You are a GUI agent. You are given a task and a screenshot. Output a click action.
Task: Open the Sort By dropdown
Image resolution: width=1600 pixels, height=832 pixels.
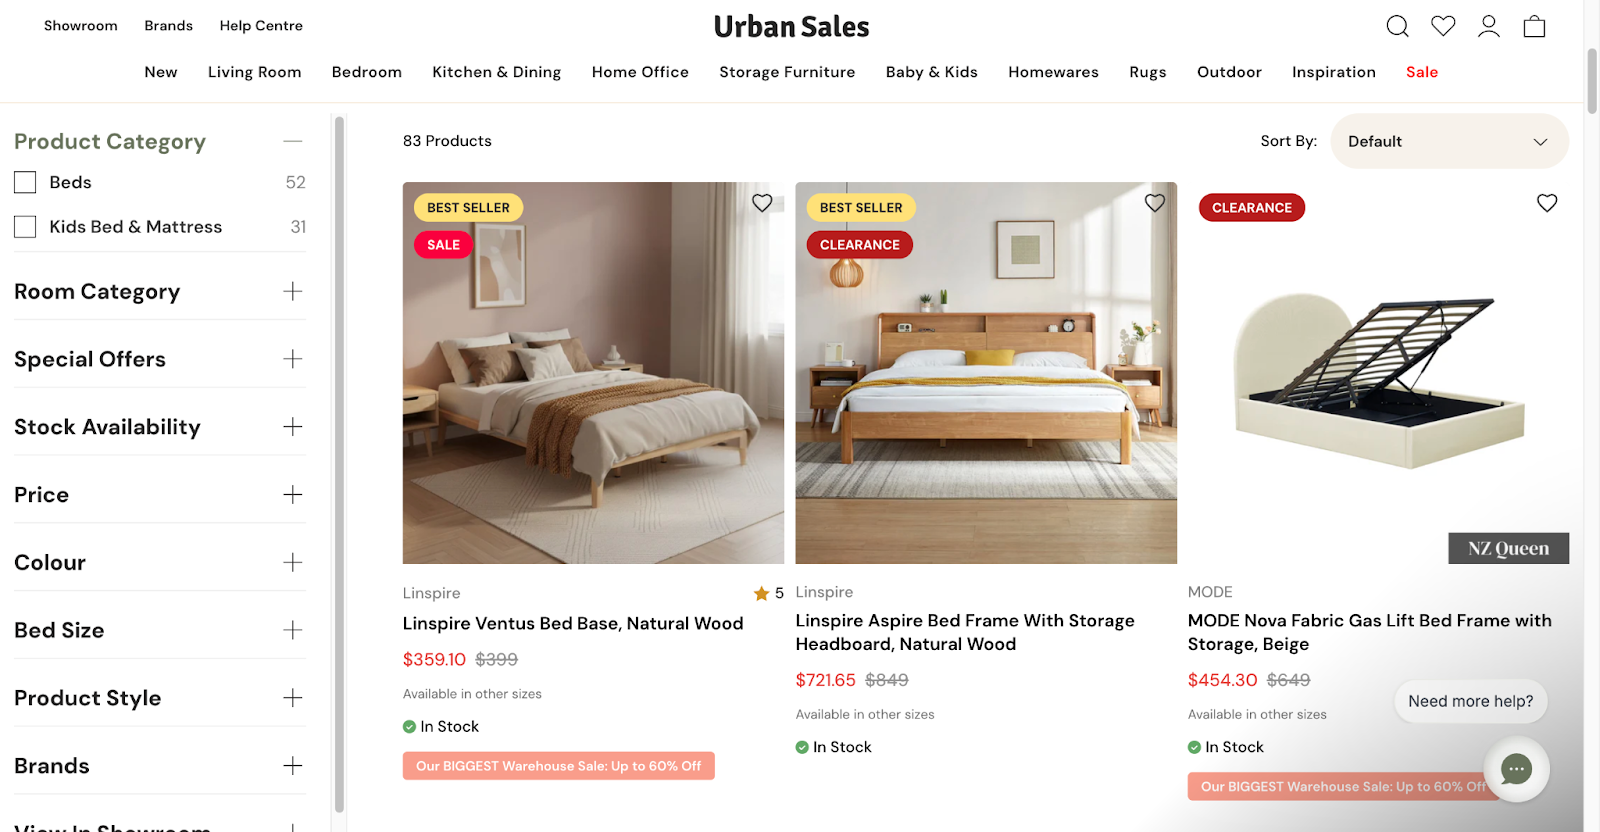pos(1448,141)
